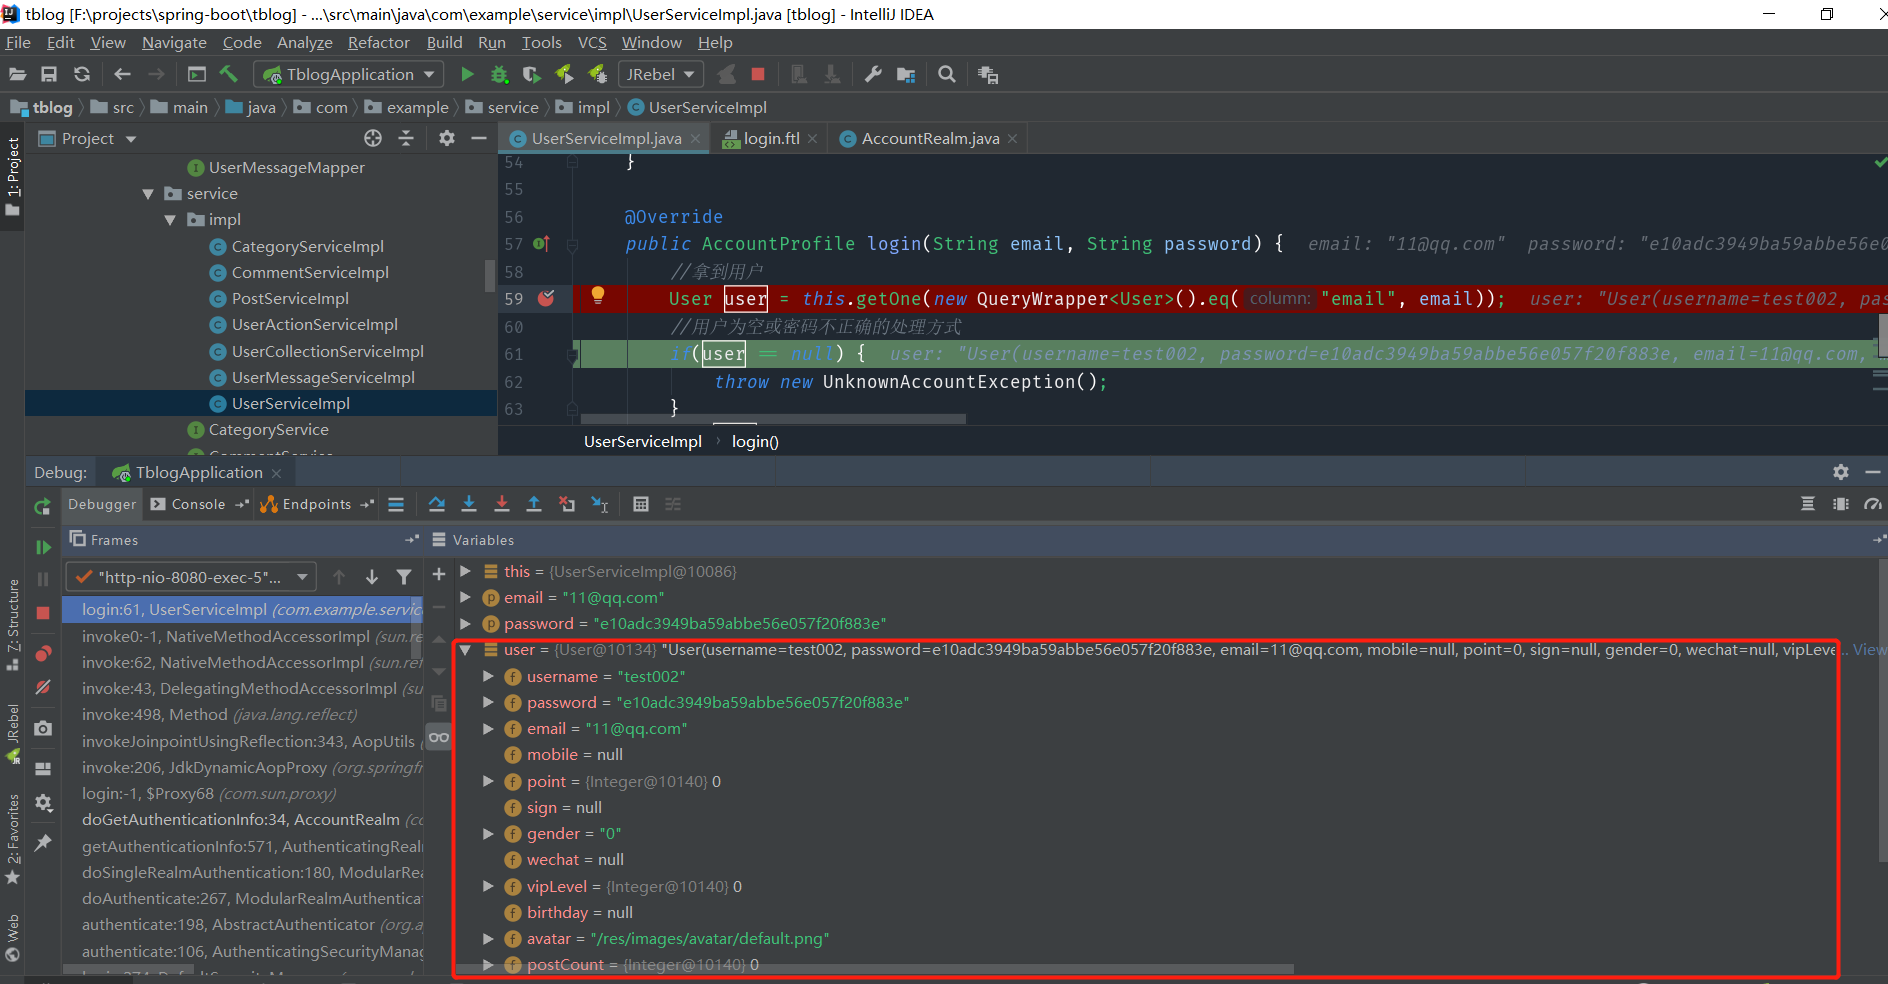Click the Build project hammer icon
Screen dimensions: 1888x984
(x=229, y=74)
